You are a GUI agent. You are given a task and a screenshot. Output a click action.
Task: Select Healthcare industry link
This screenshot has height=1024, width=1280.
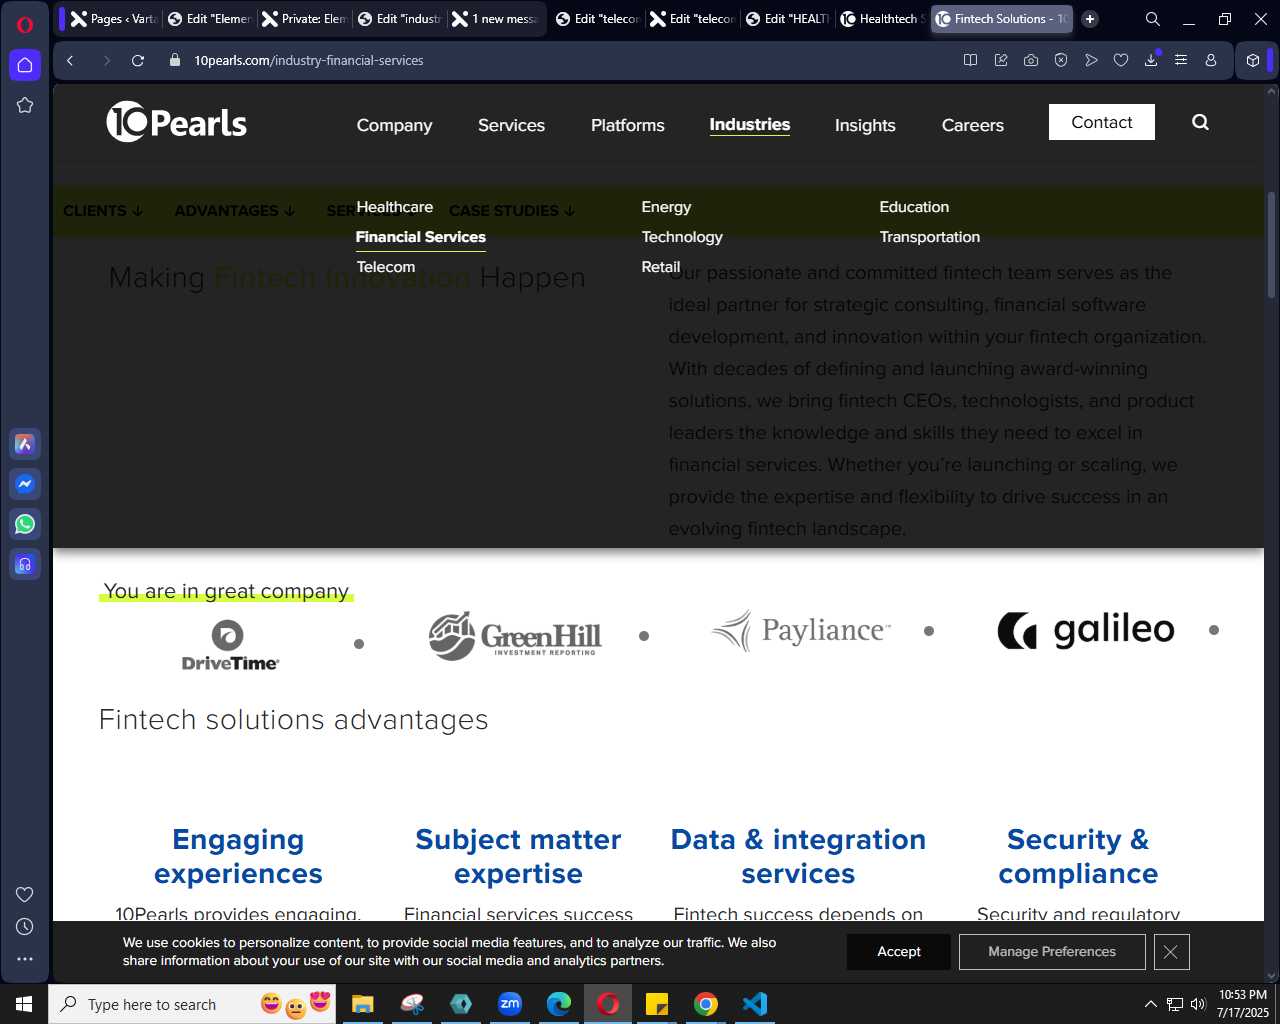(x=395, y=207)
